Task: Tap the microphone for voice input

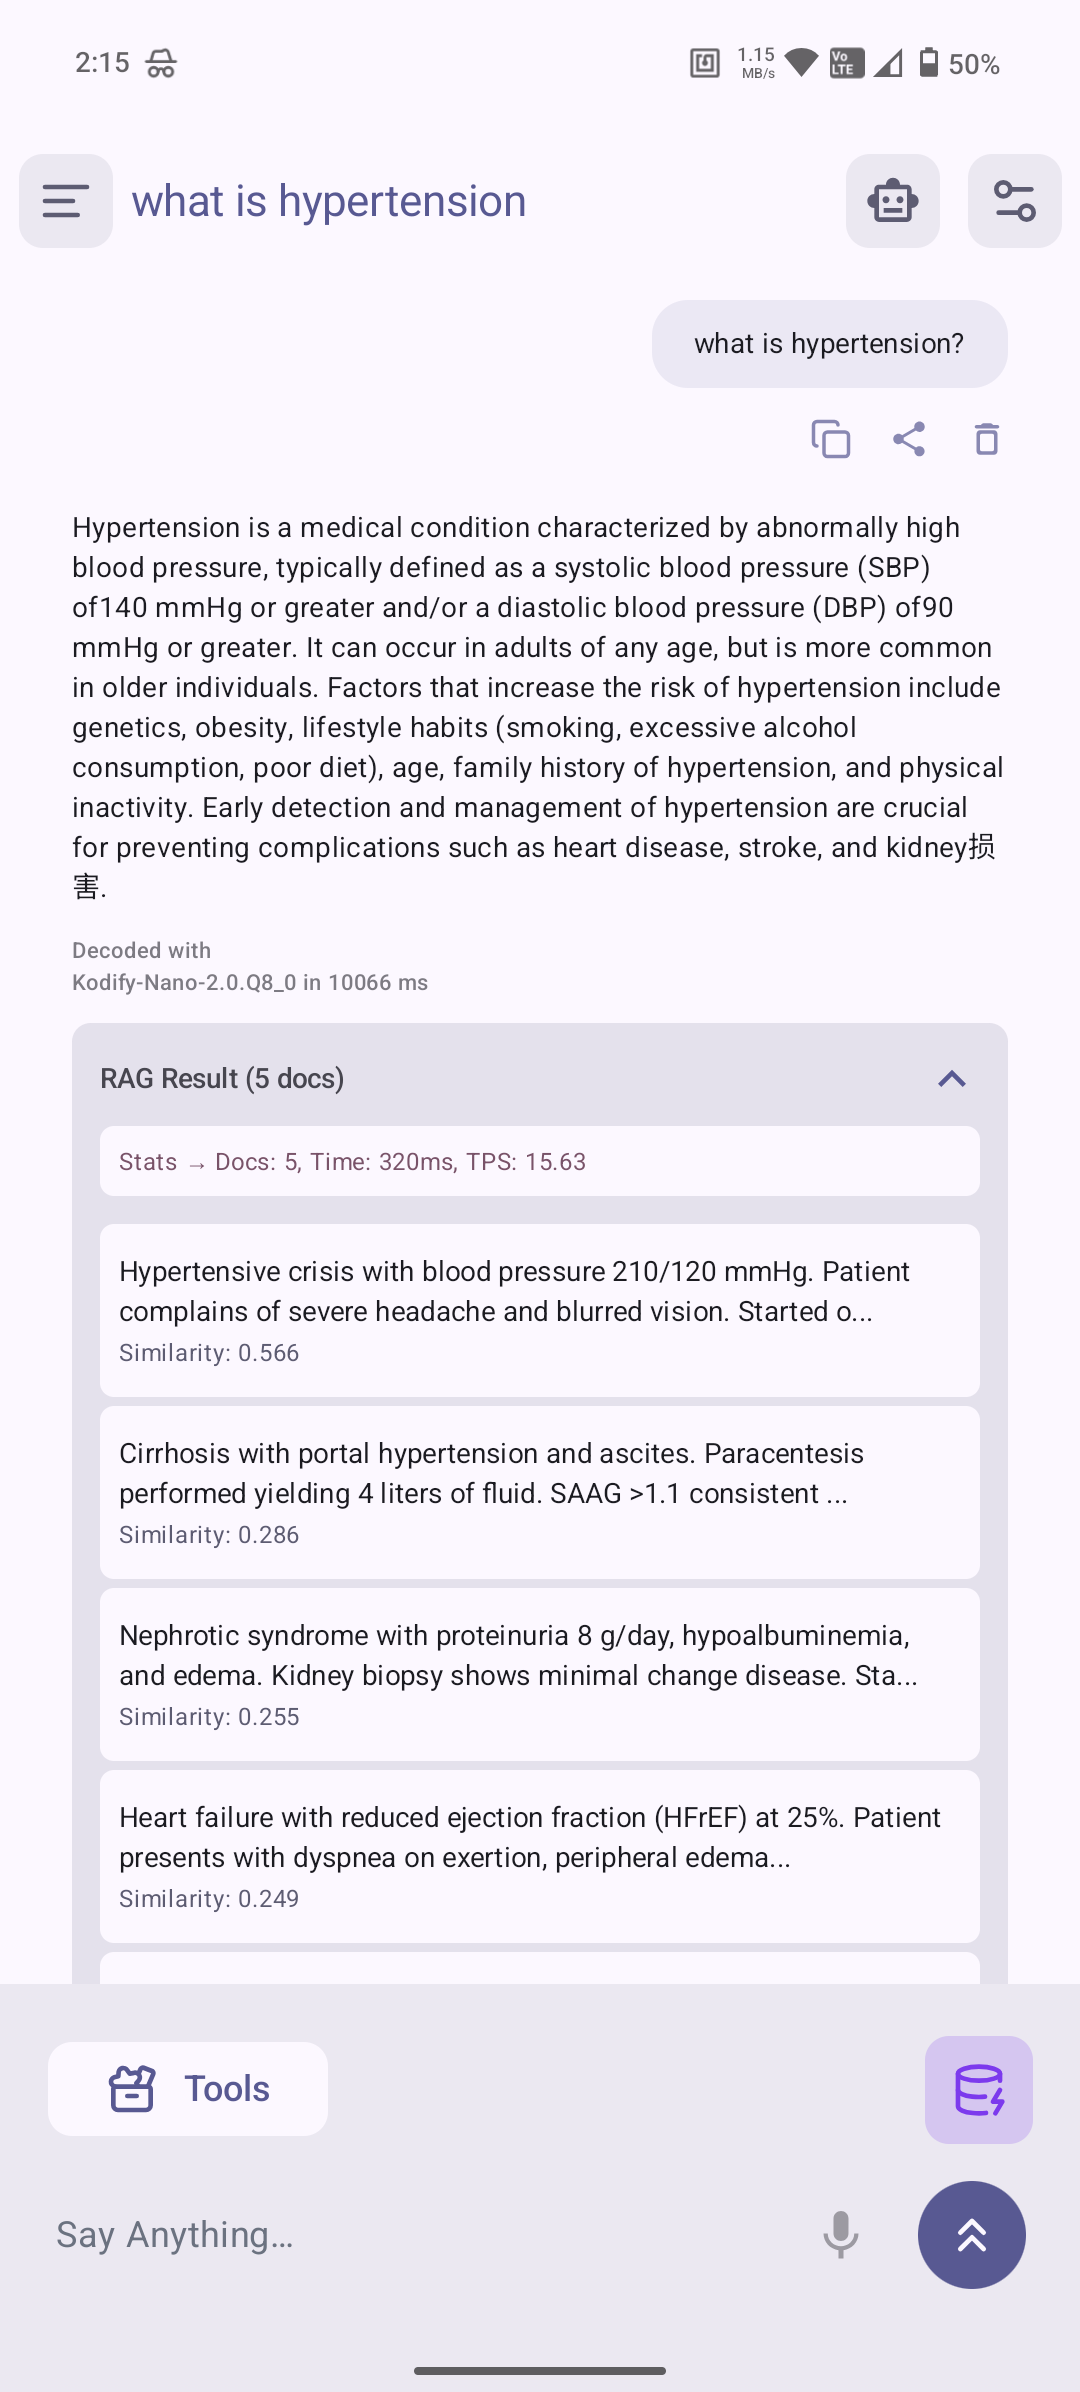Action: [841, 2234]
